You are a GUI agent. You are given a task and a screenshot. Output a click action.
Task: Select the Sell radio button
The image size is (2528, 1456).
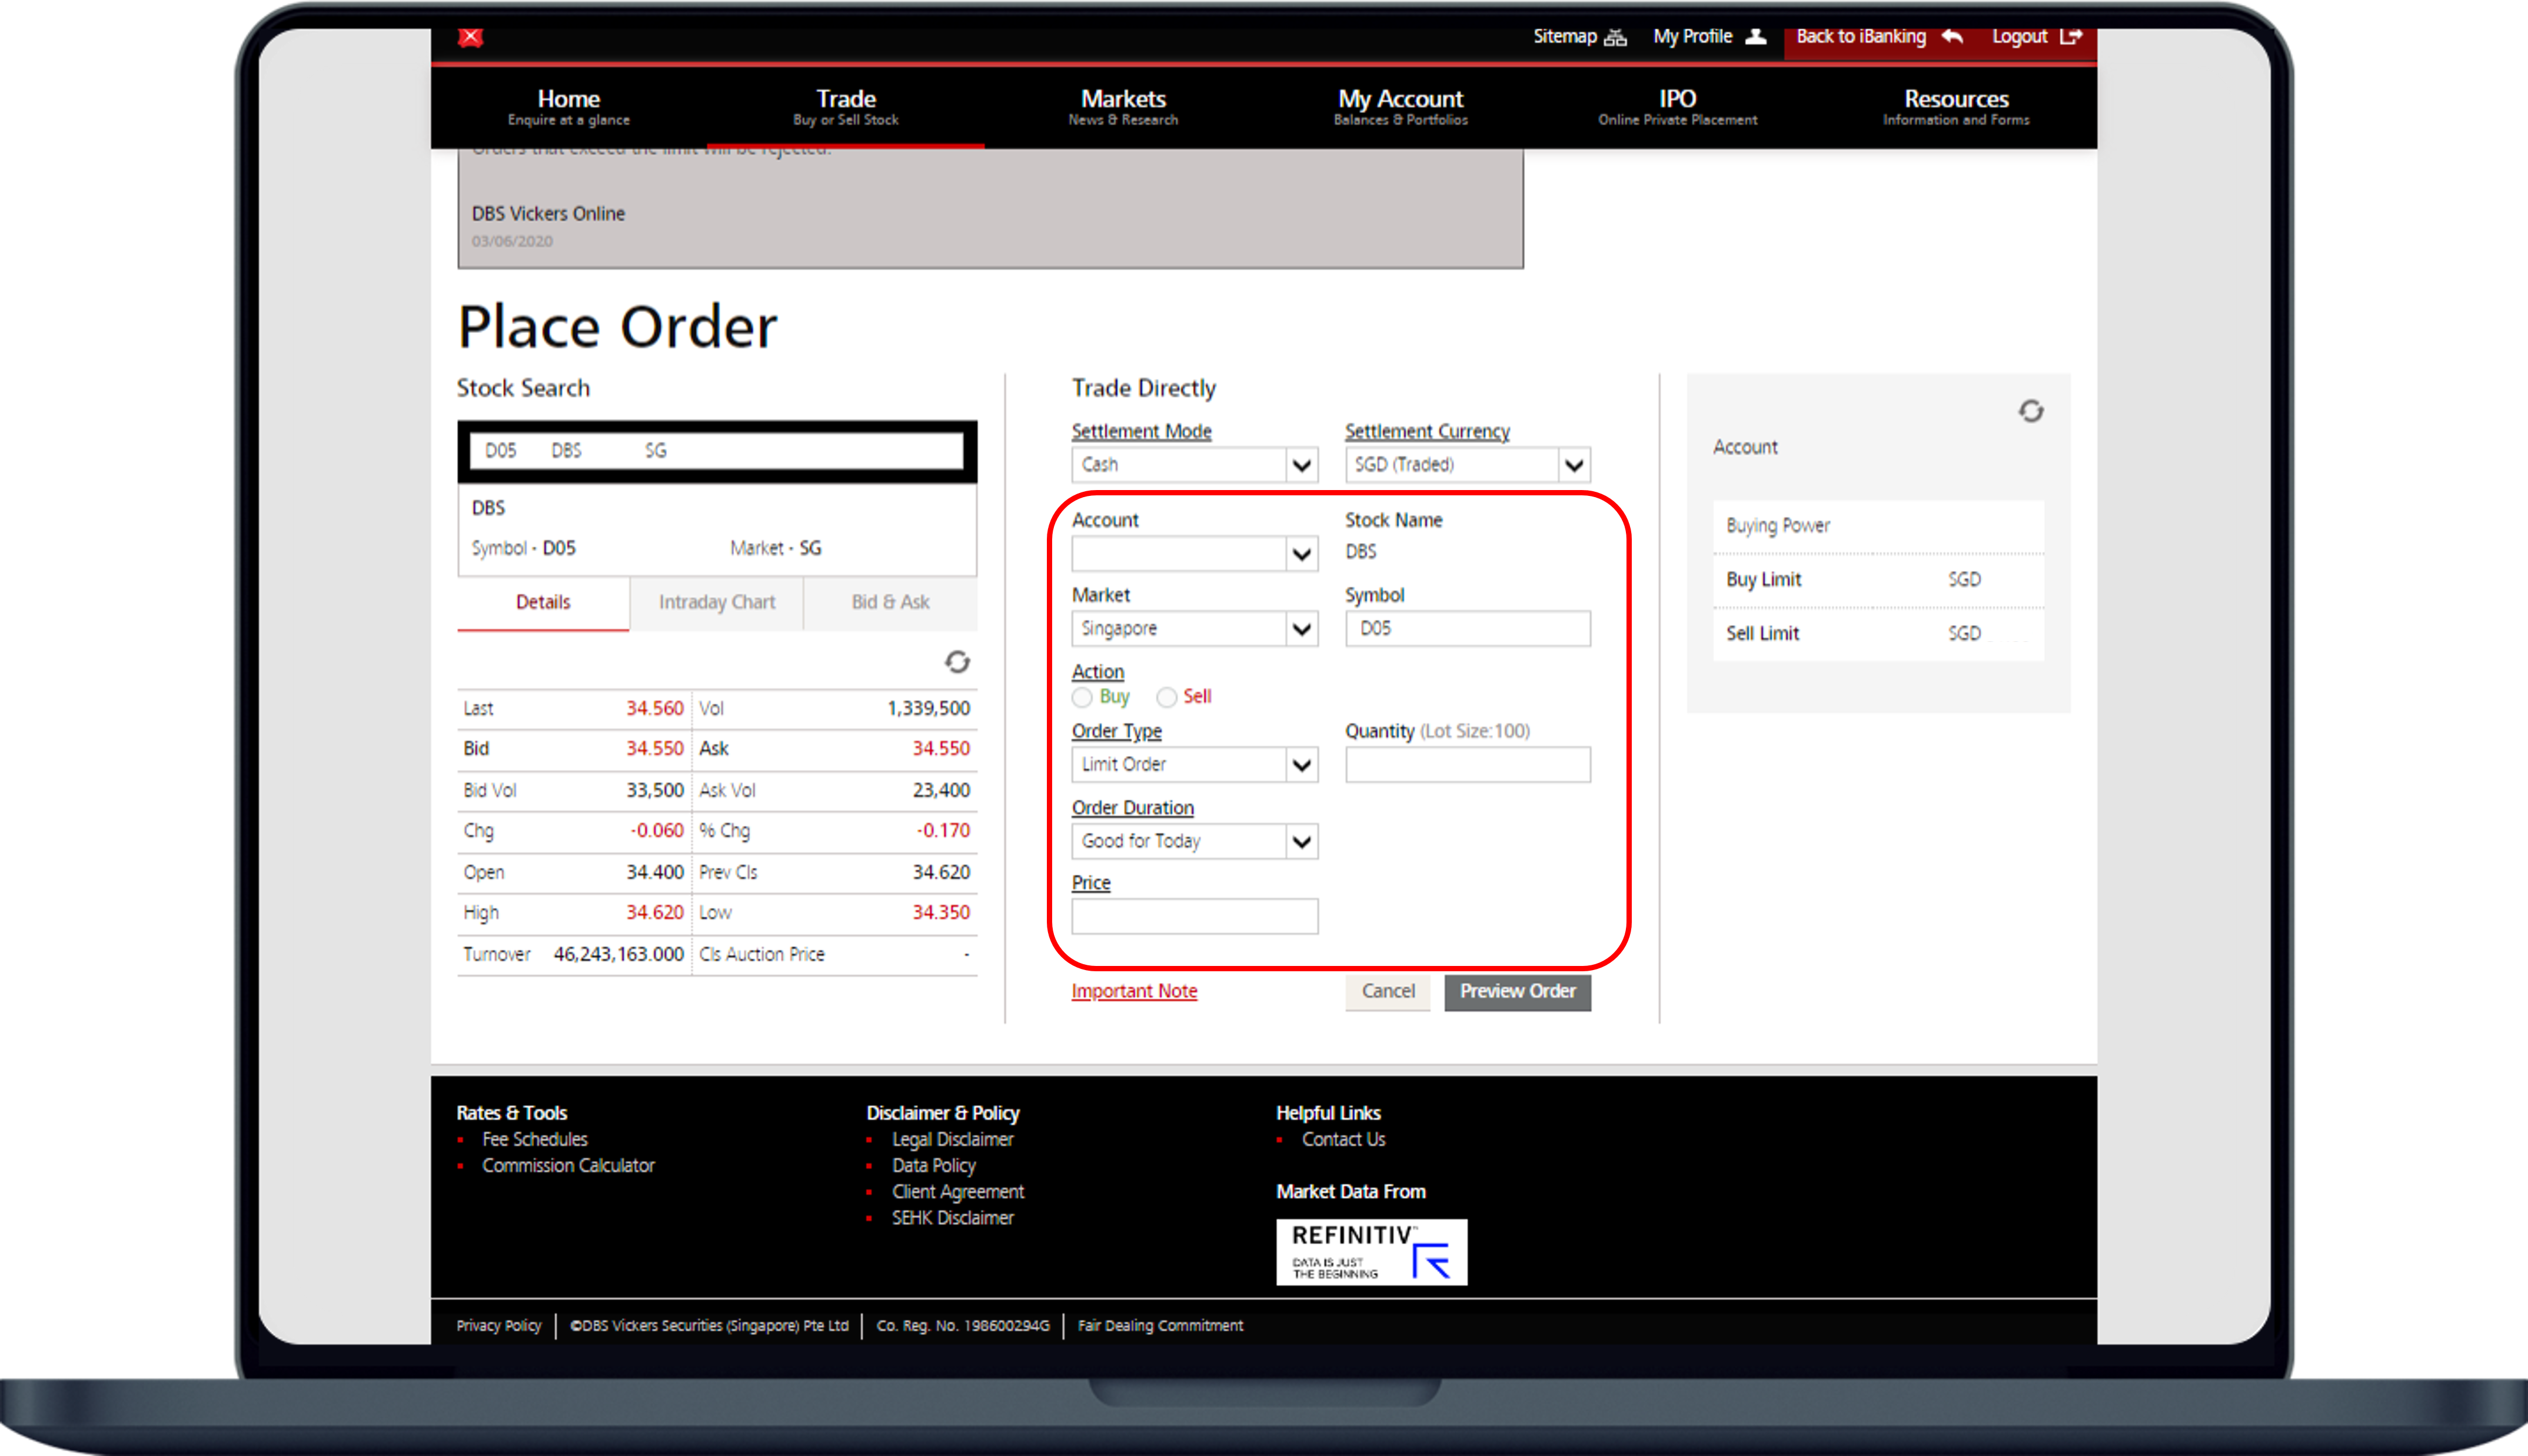pyautogui.click(x=1166, y=697)
